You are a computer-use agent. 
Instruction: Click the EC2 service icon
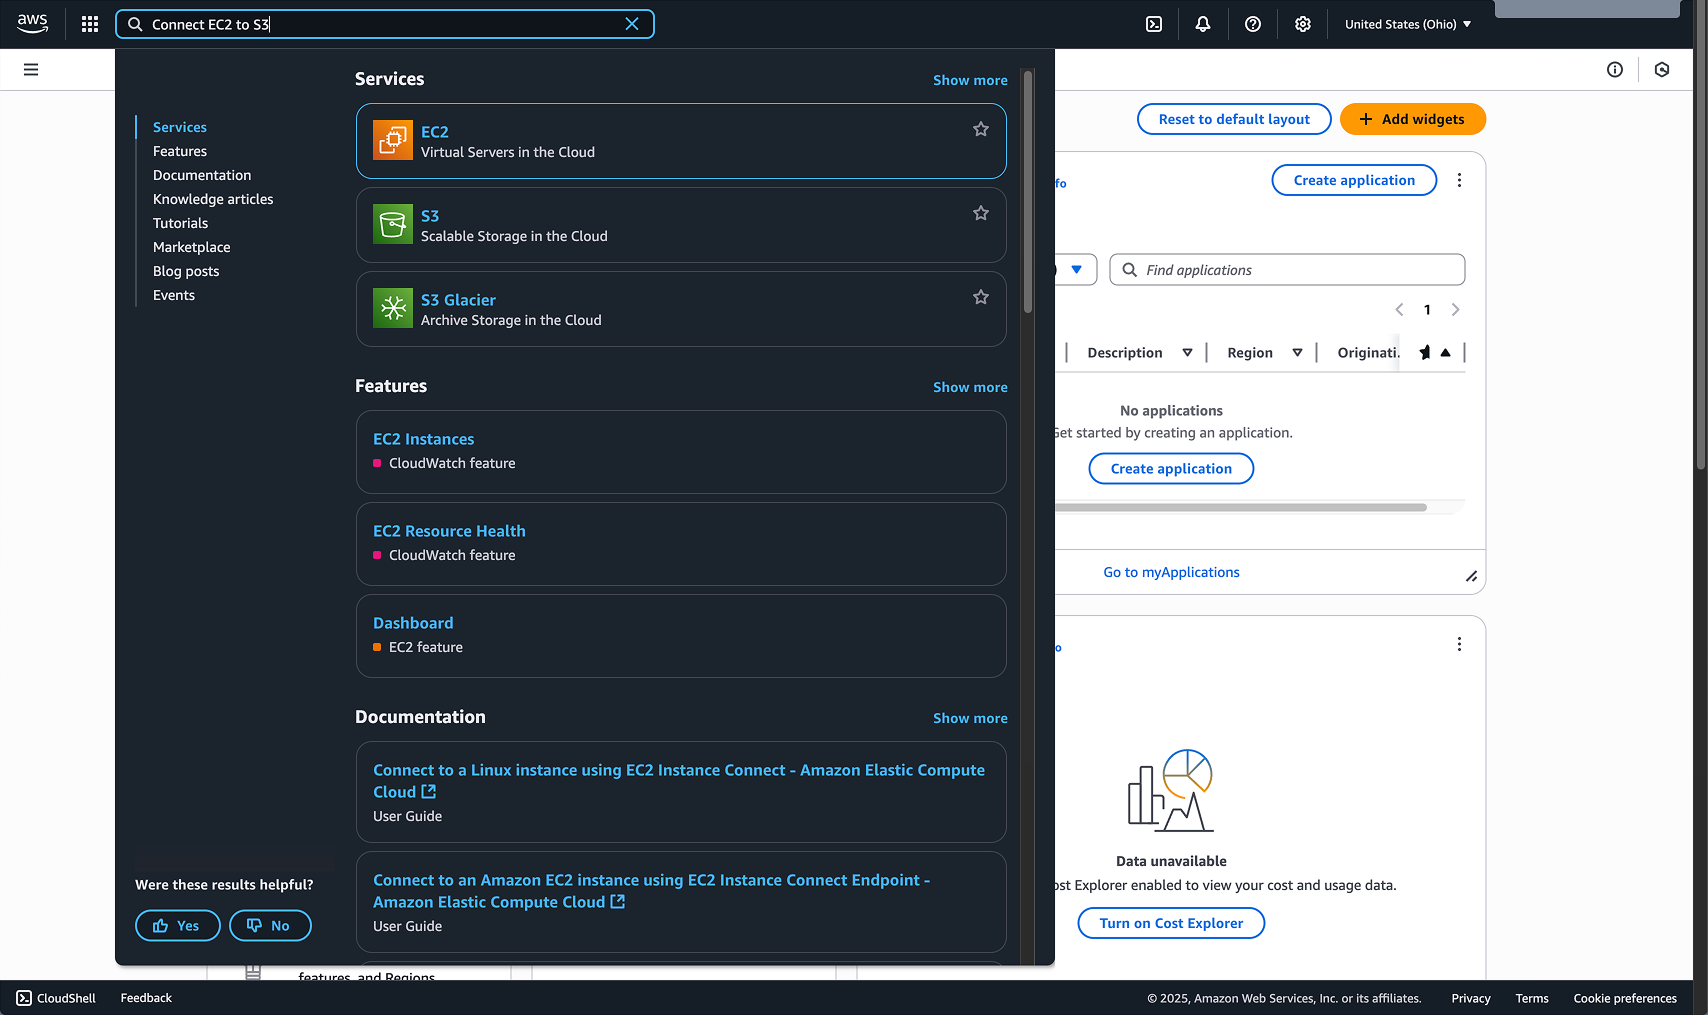click(393, 140)
